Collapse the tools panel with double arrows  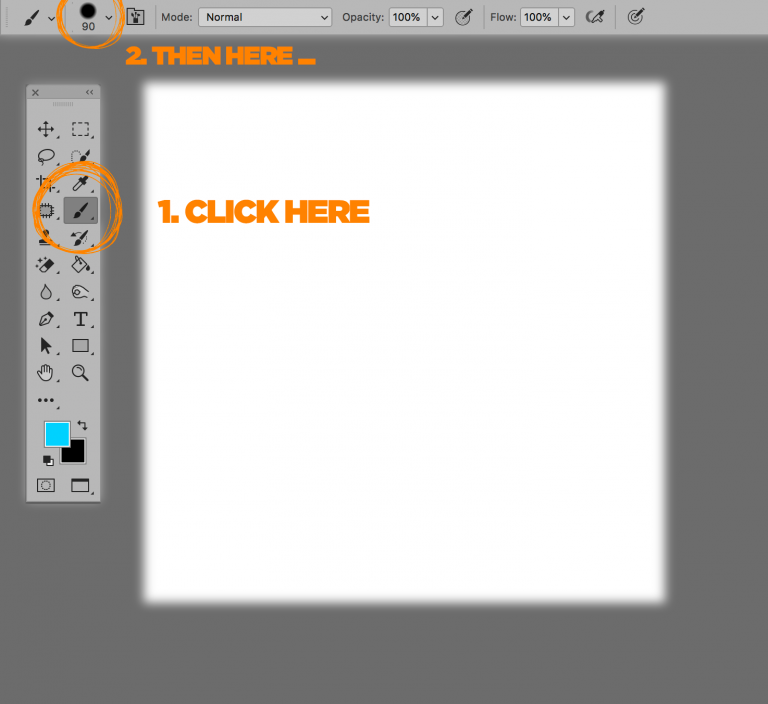90,92
